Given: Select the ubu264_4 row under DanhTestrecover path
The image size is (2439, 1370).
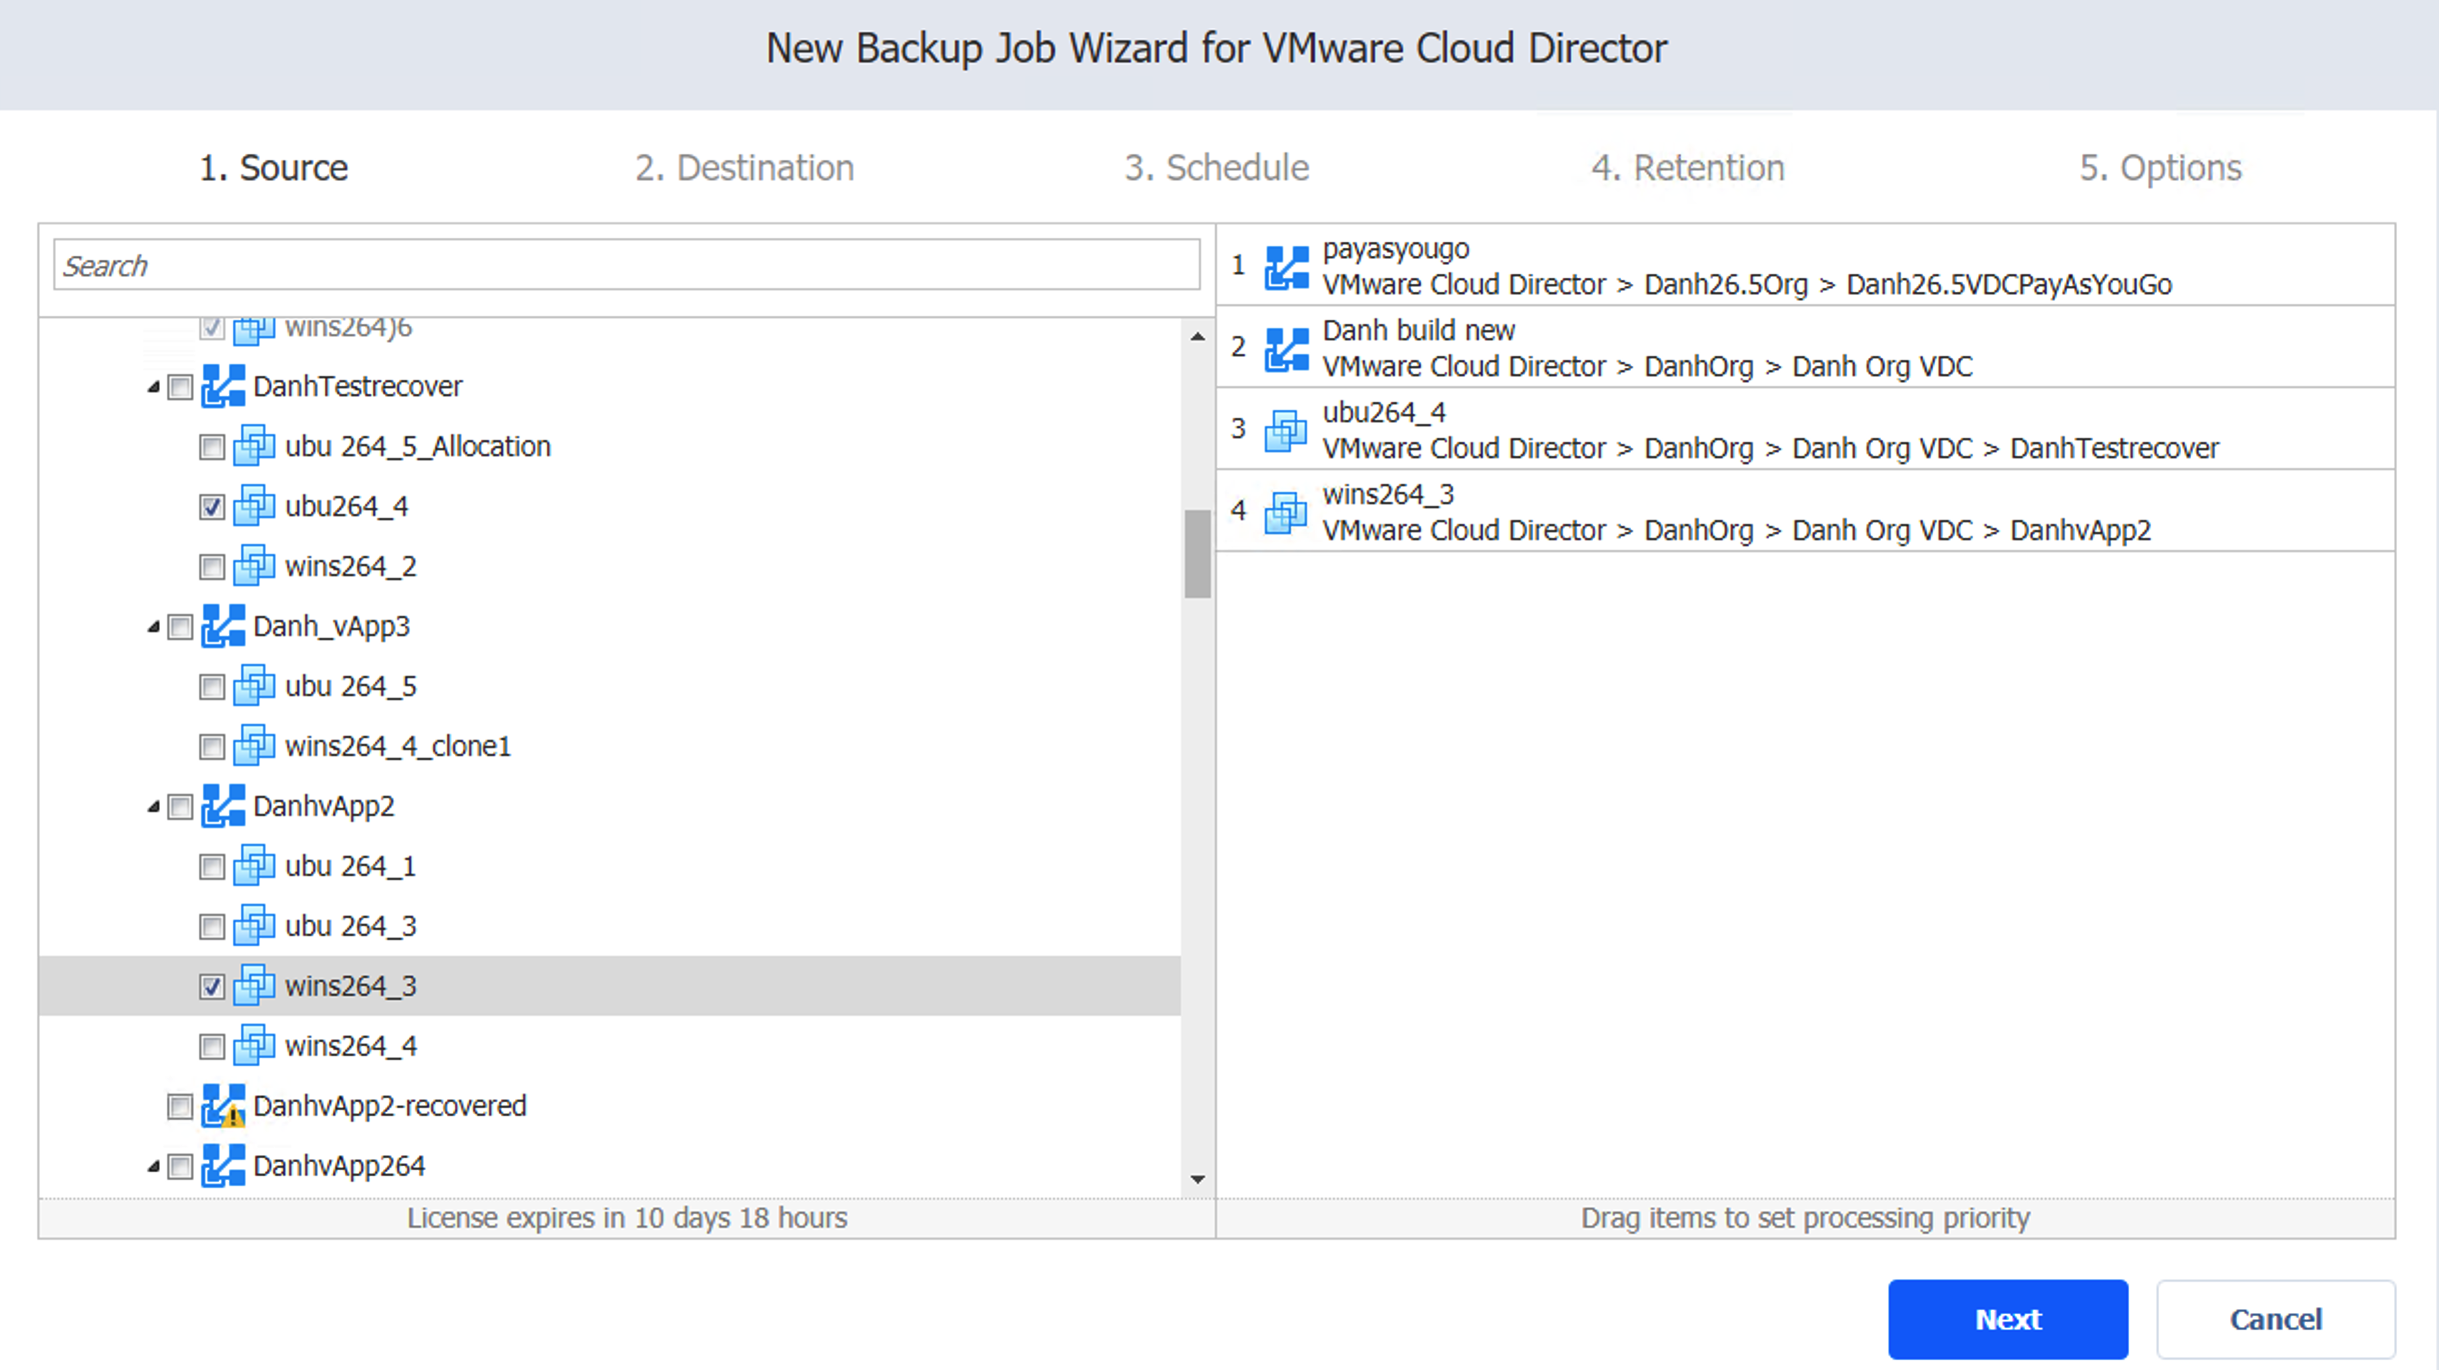Looking at the screenshot, I should [x=1806, y=430].
